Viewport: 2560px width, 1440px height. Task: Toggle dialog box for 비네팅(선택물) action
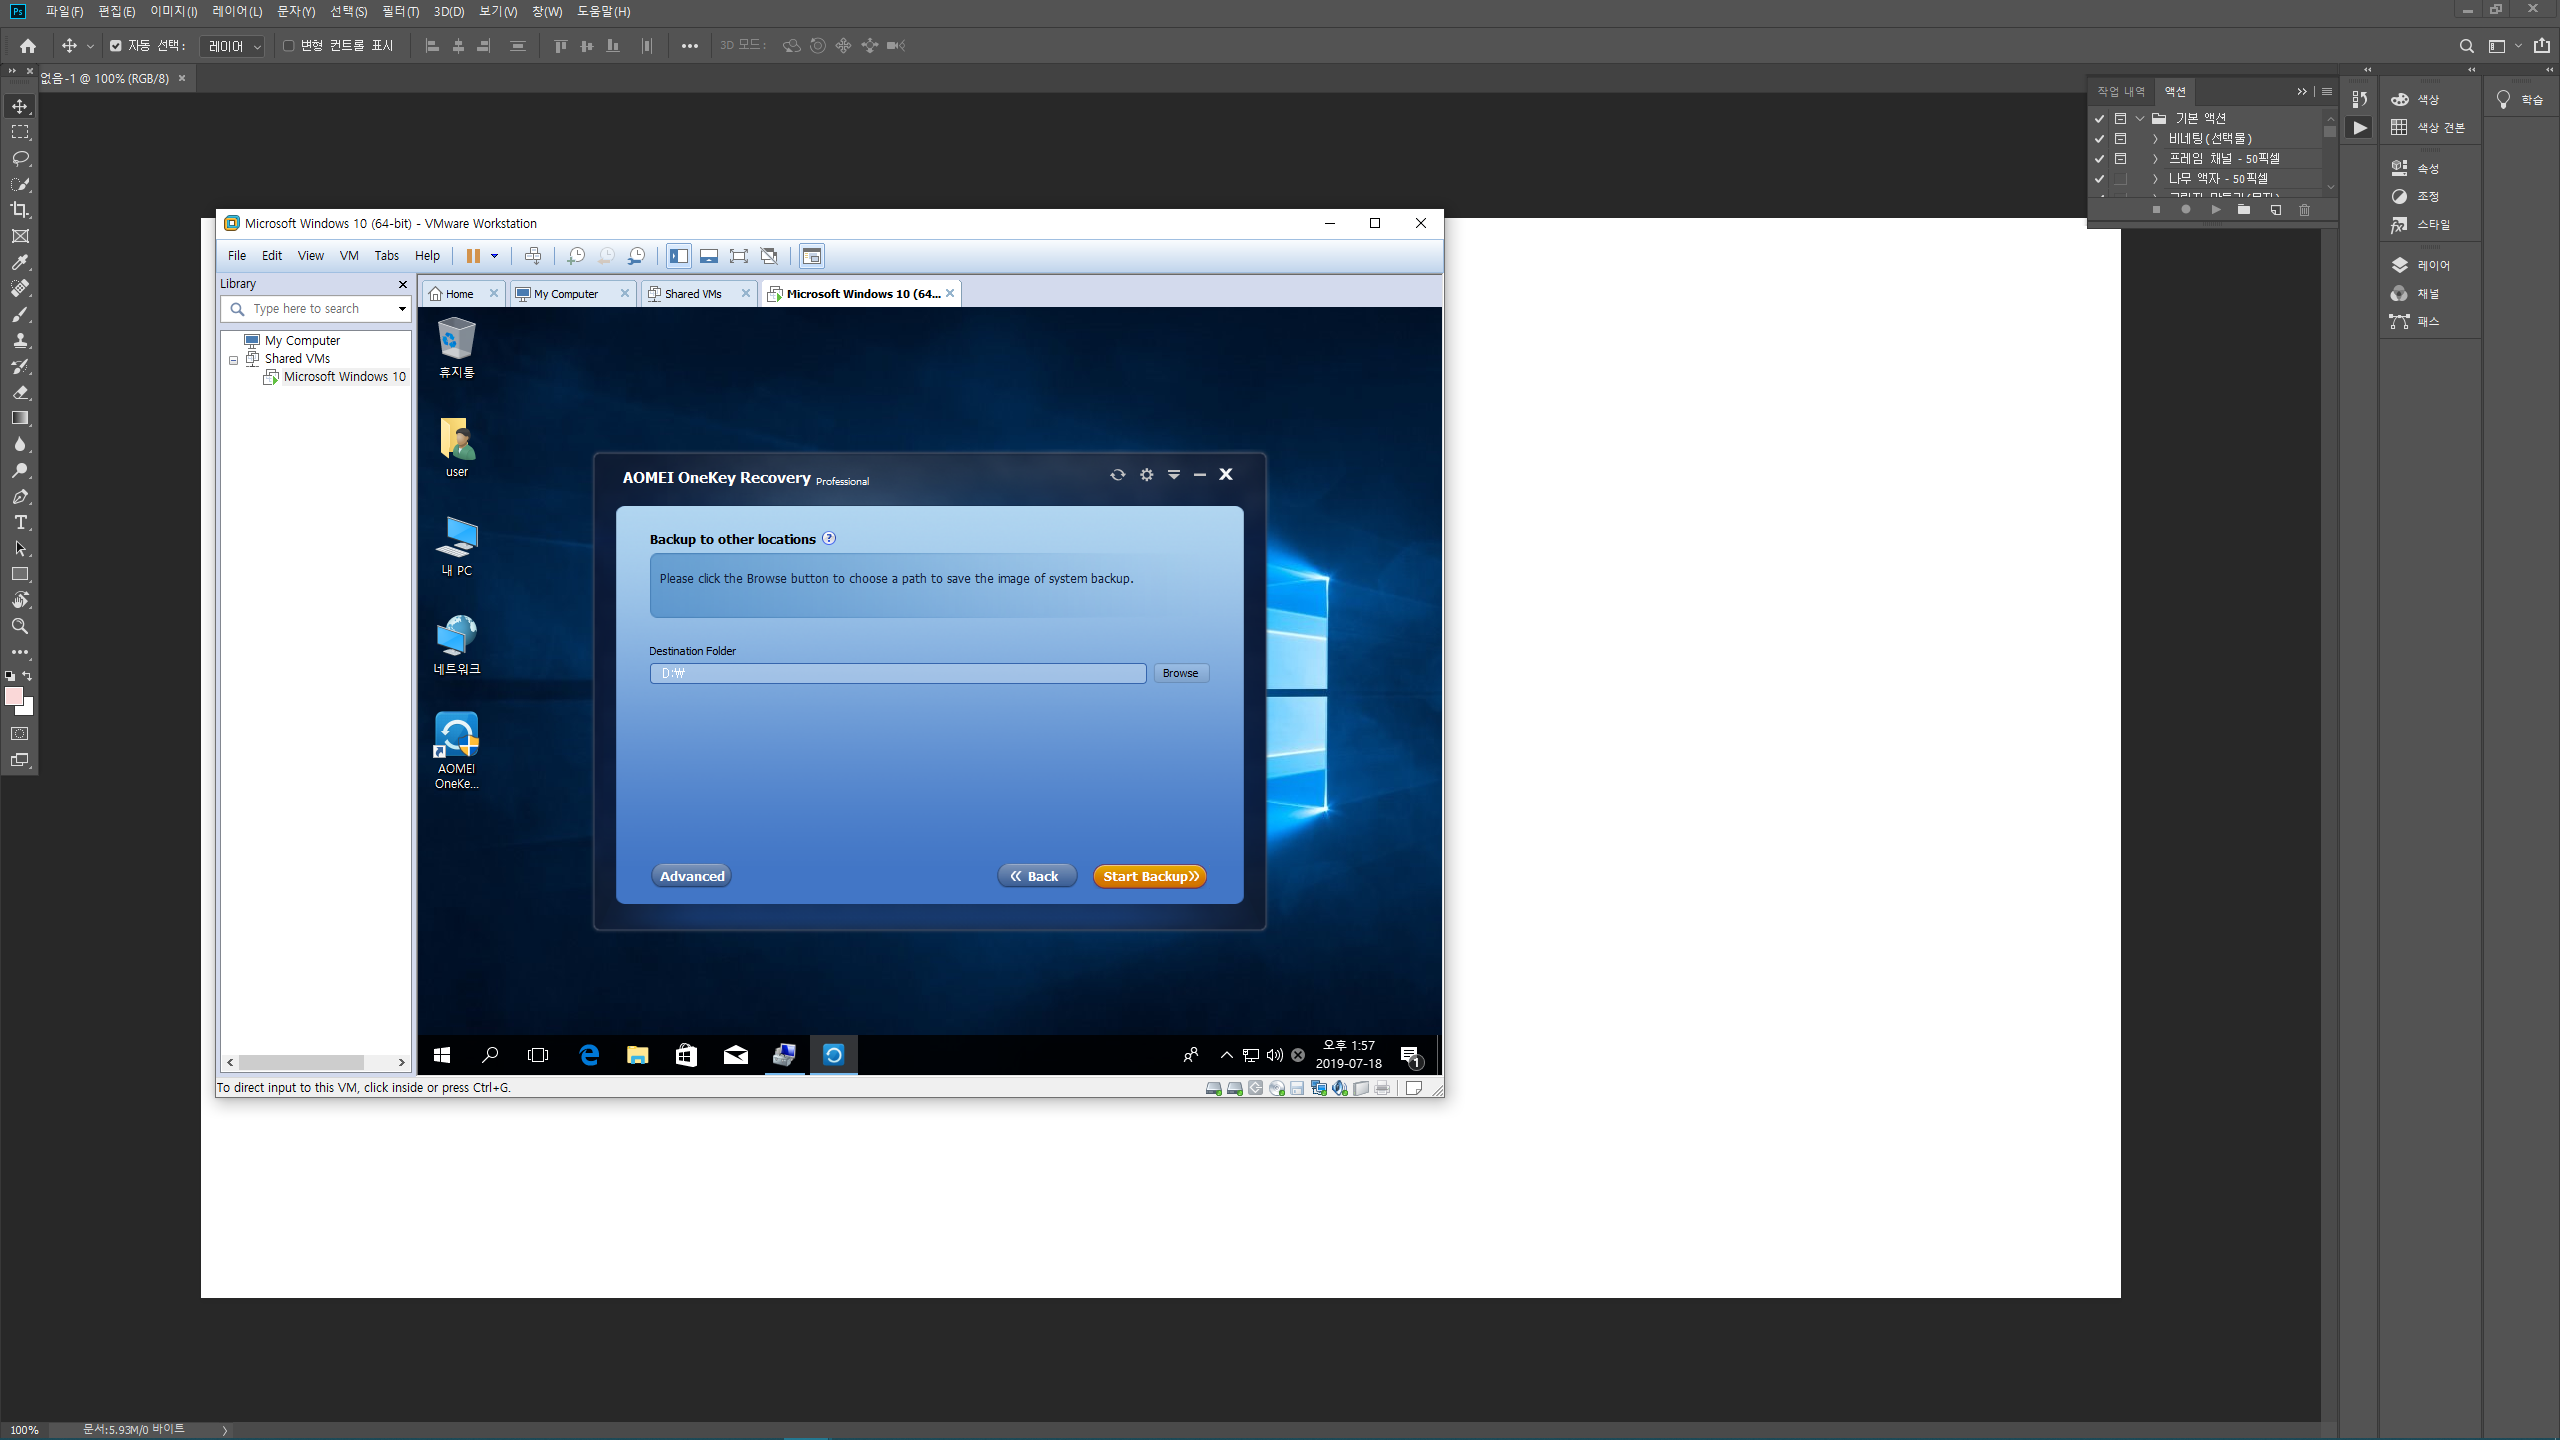click(x=2120, y=139)
